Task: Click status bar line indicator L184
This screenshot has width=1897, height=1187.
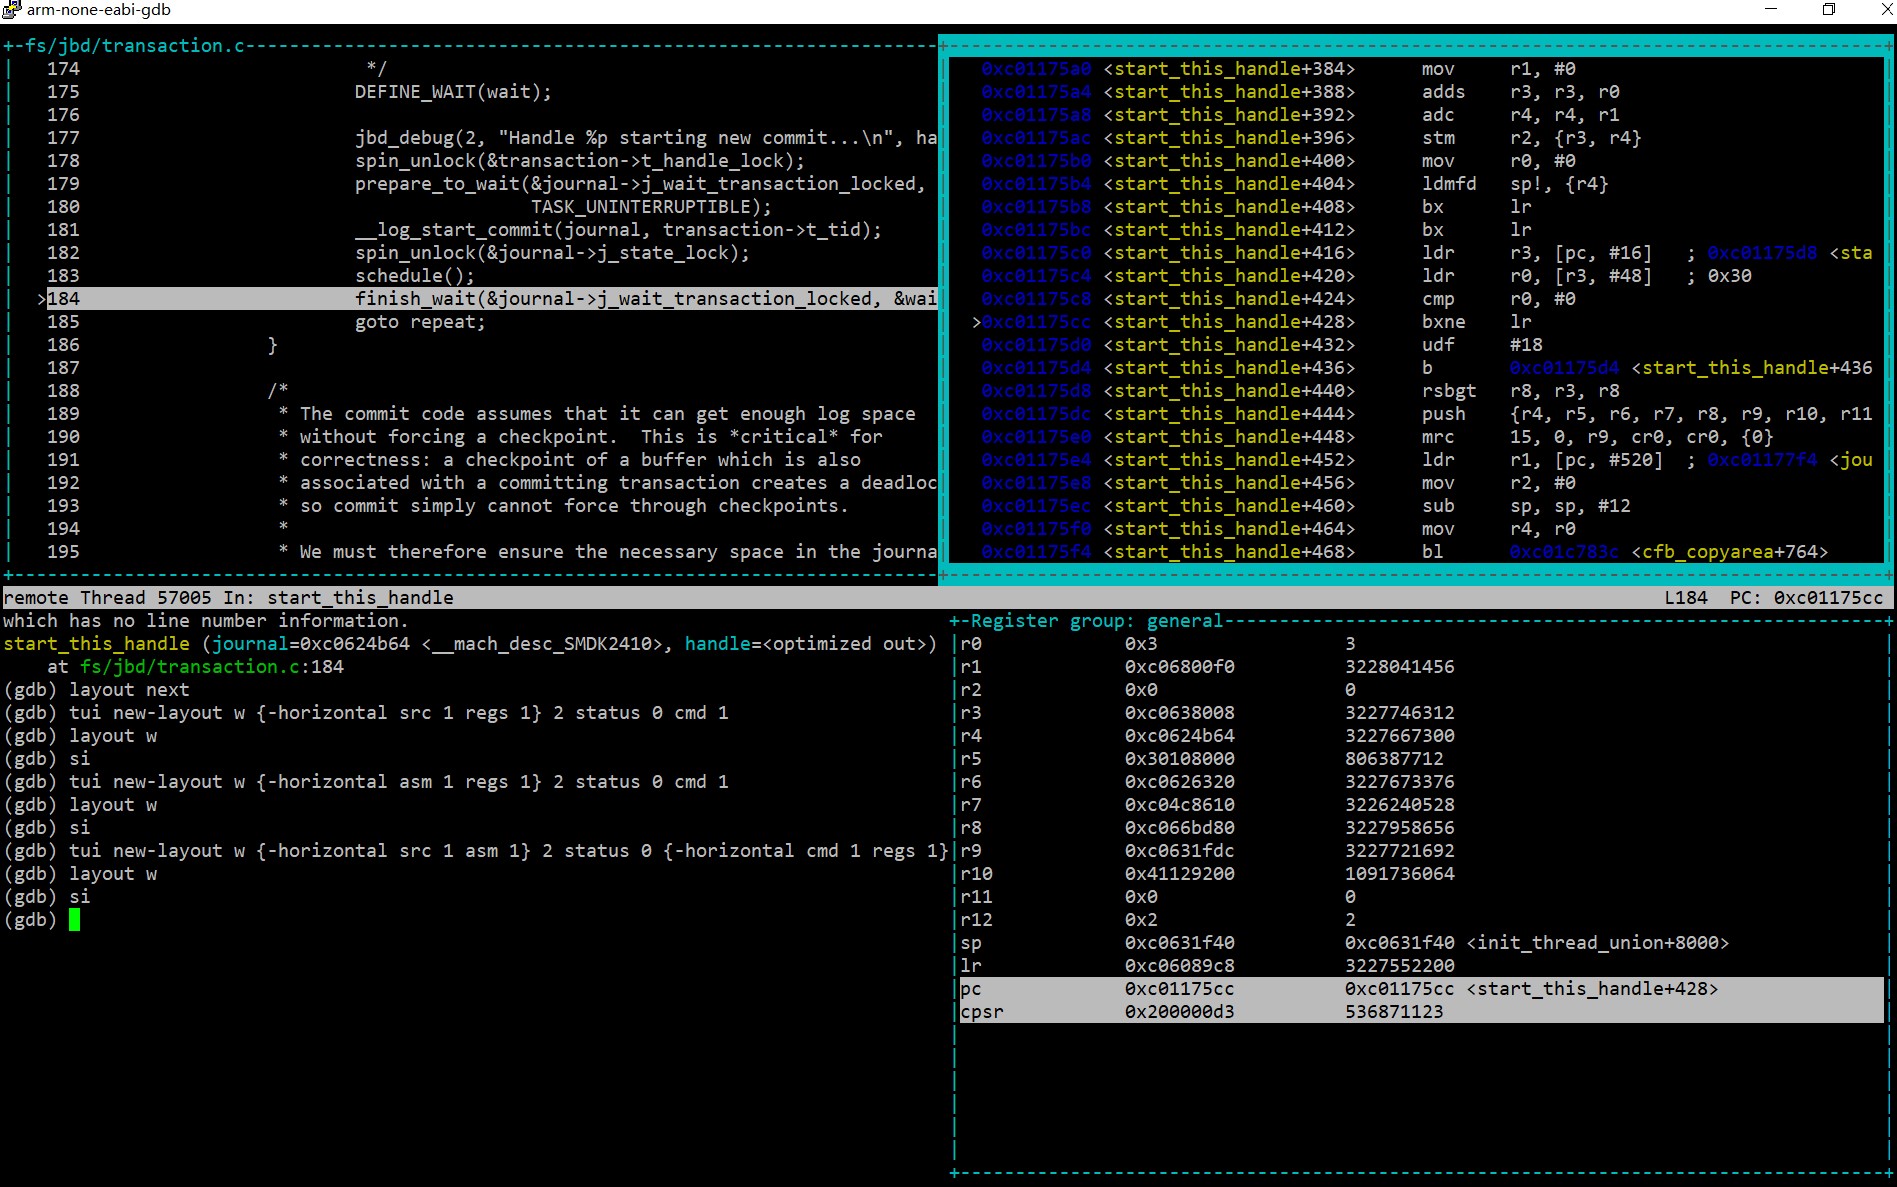Action: 1686,598
